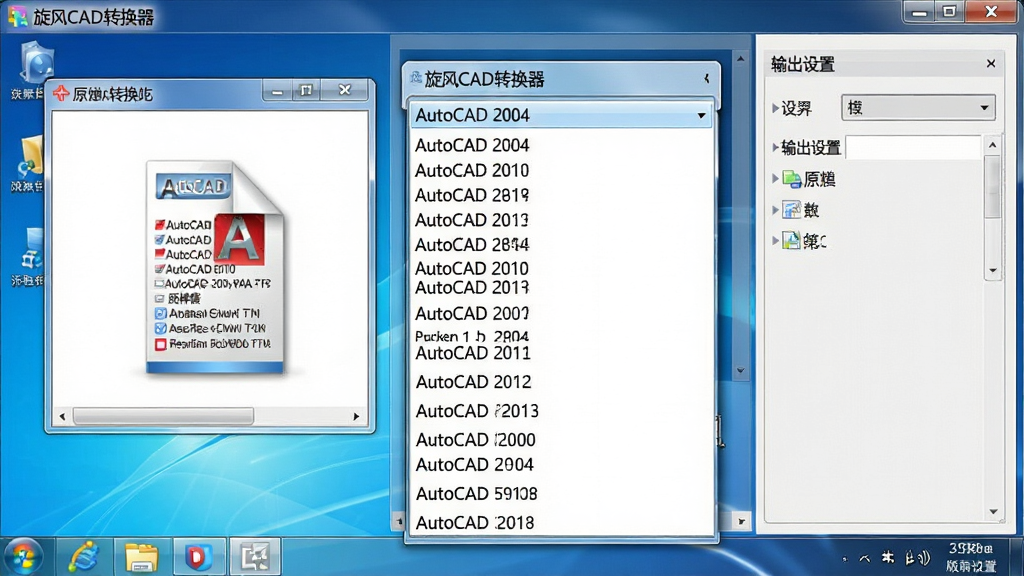
Task: Open the Windows Start orb
Action: click(x=24, y=557)
